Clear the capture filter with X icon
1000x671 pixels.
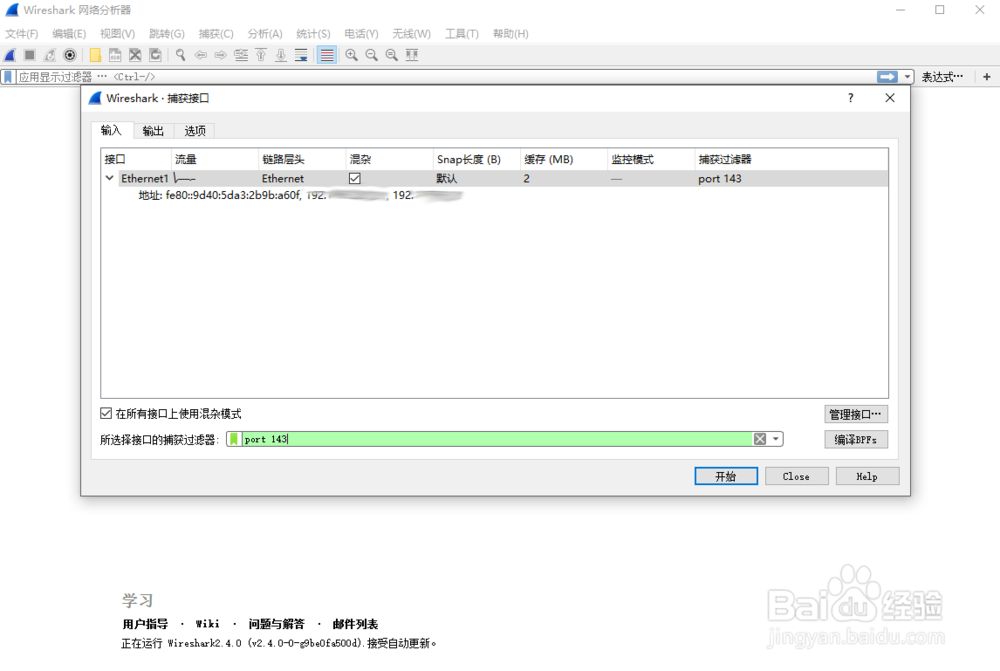760,439
